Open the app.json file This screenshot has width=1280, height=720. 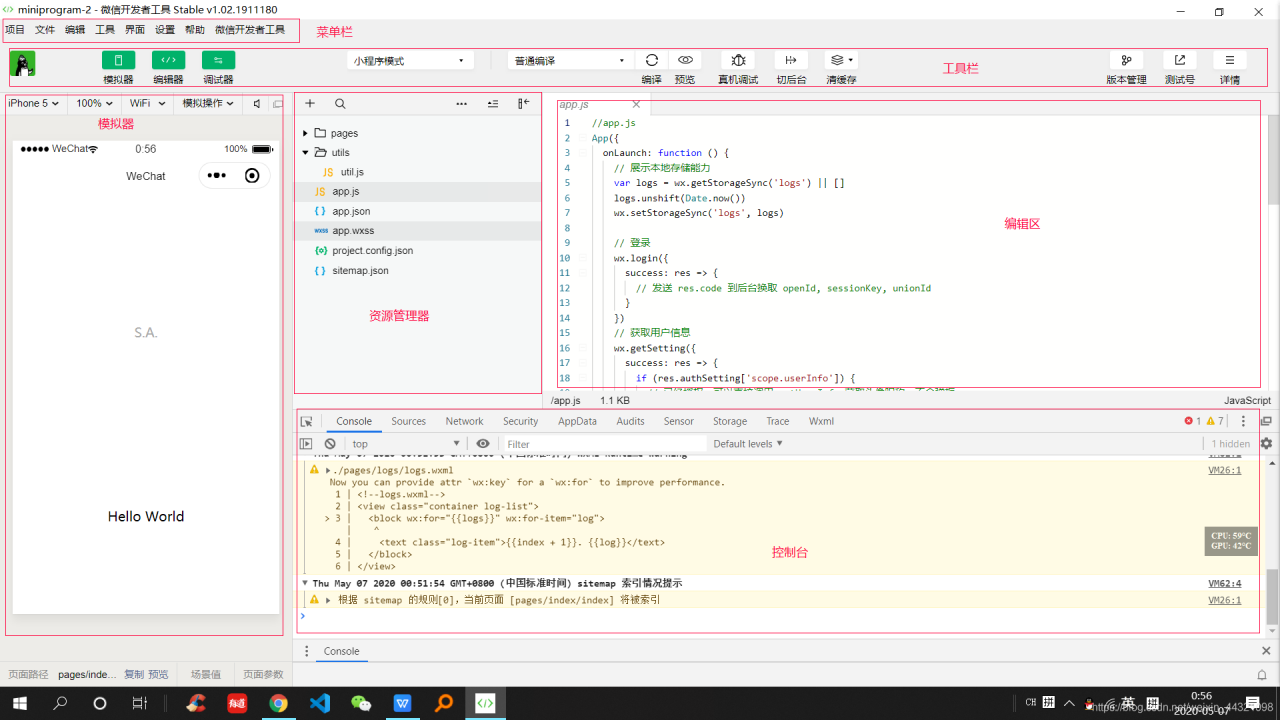pos(351,211)
